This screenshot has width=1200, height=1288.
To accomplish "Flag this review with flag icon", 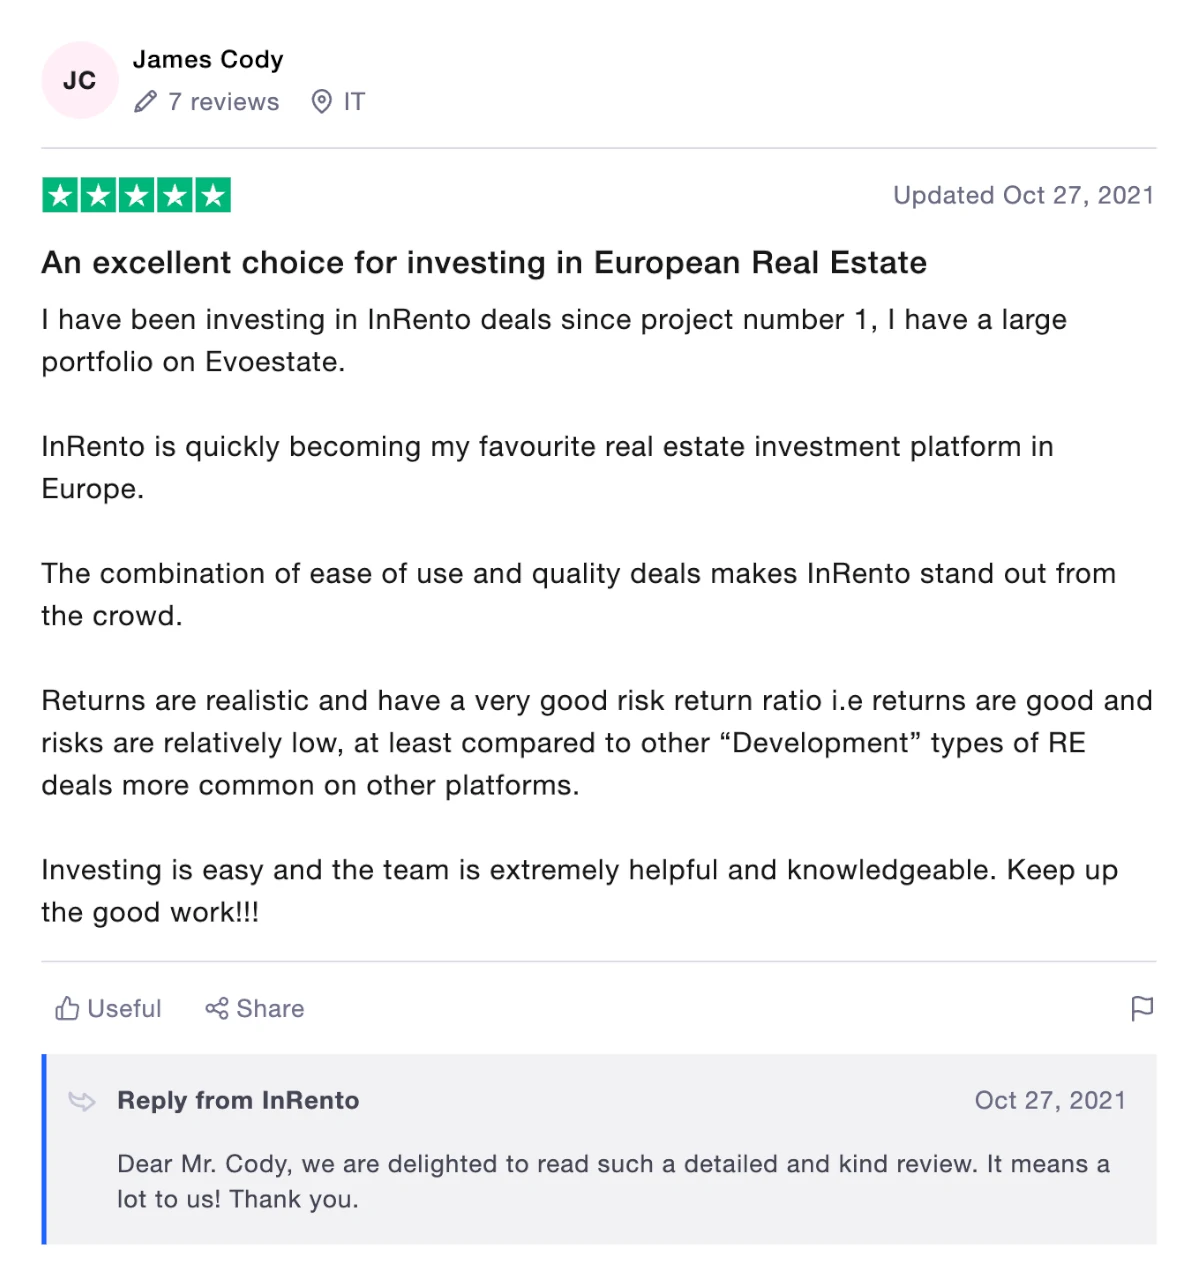I will pyautogui.click(x=1142, y=1008).
